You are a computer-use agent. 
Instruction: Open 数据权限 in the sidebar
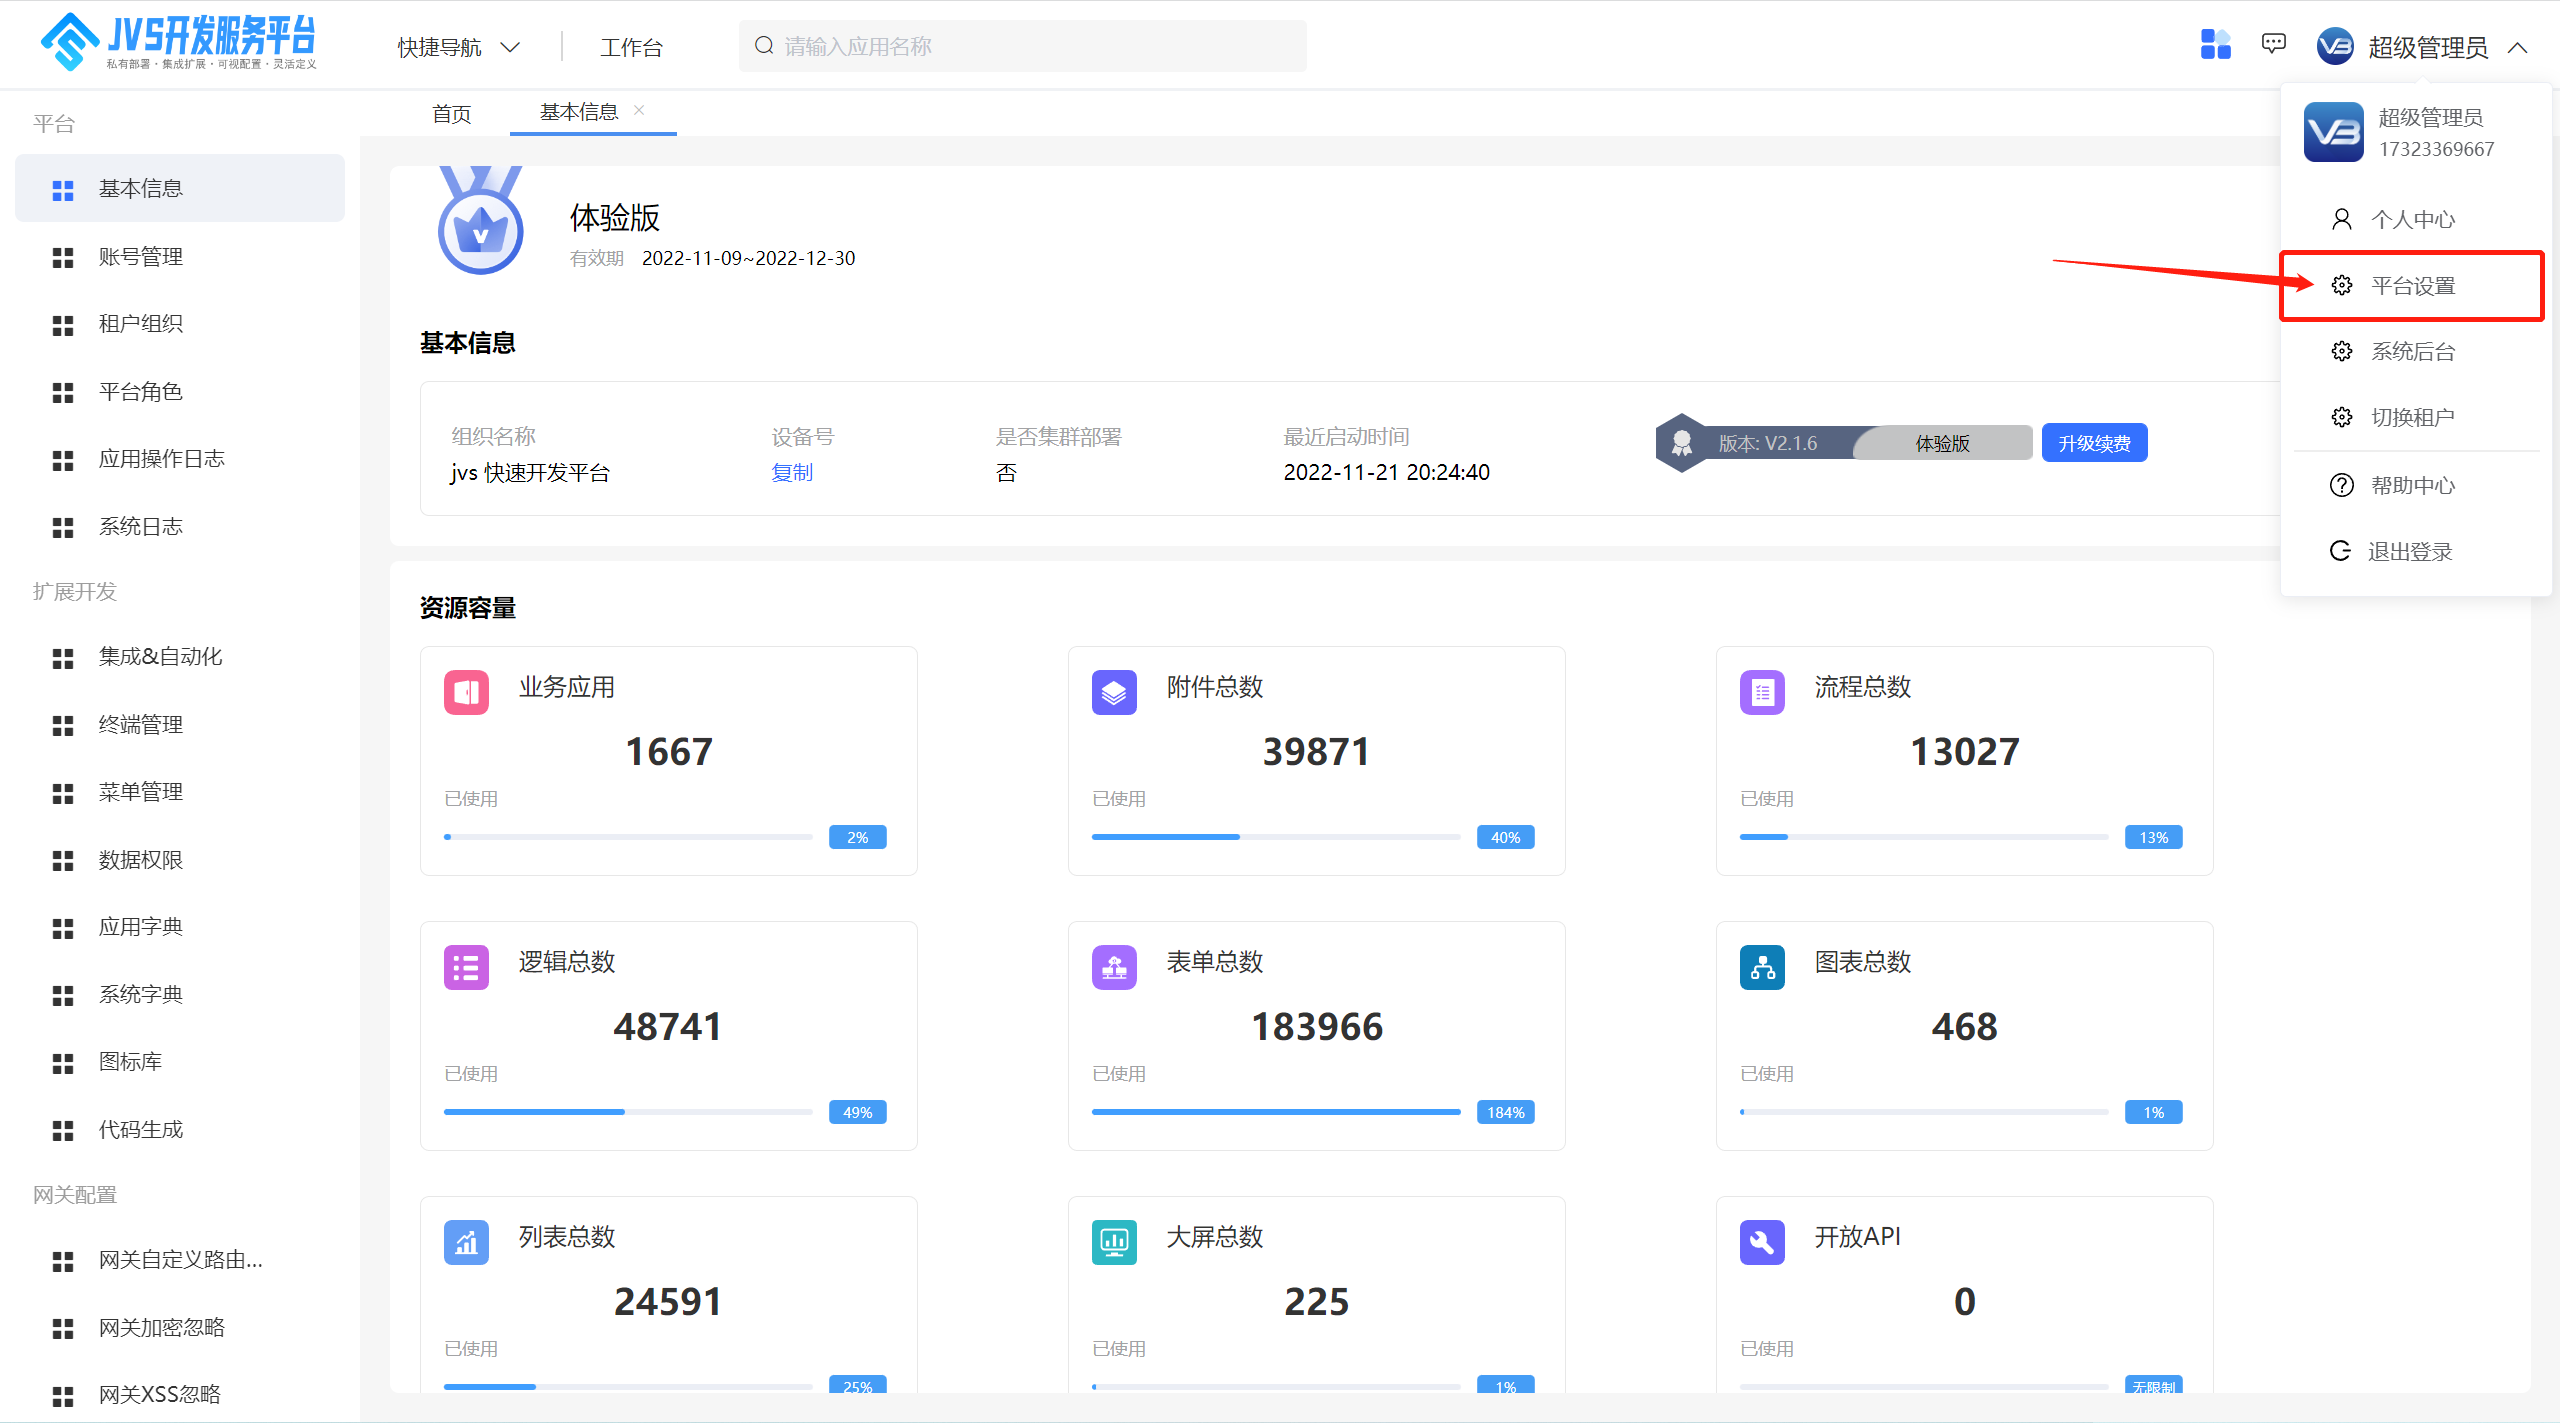tap(180, 859)
